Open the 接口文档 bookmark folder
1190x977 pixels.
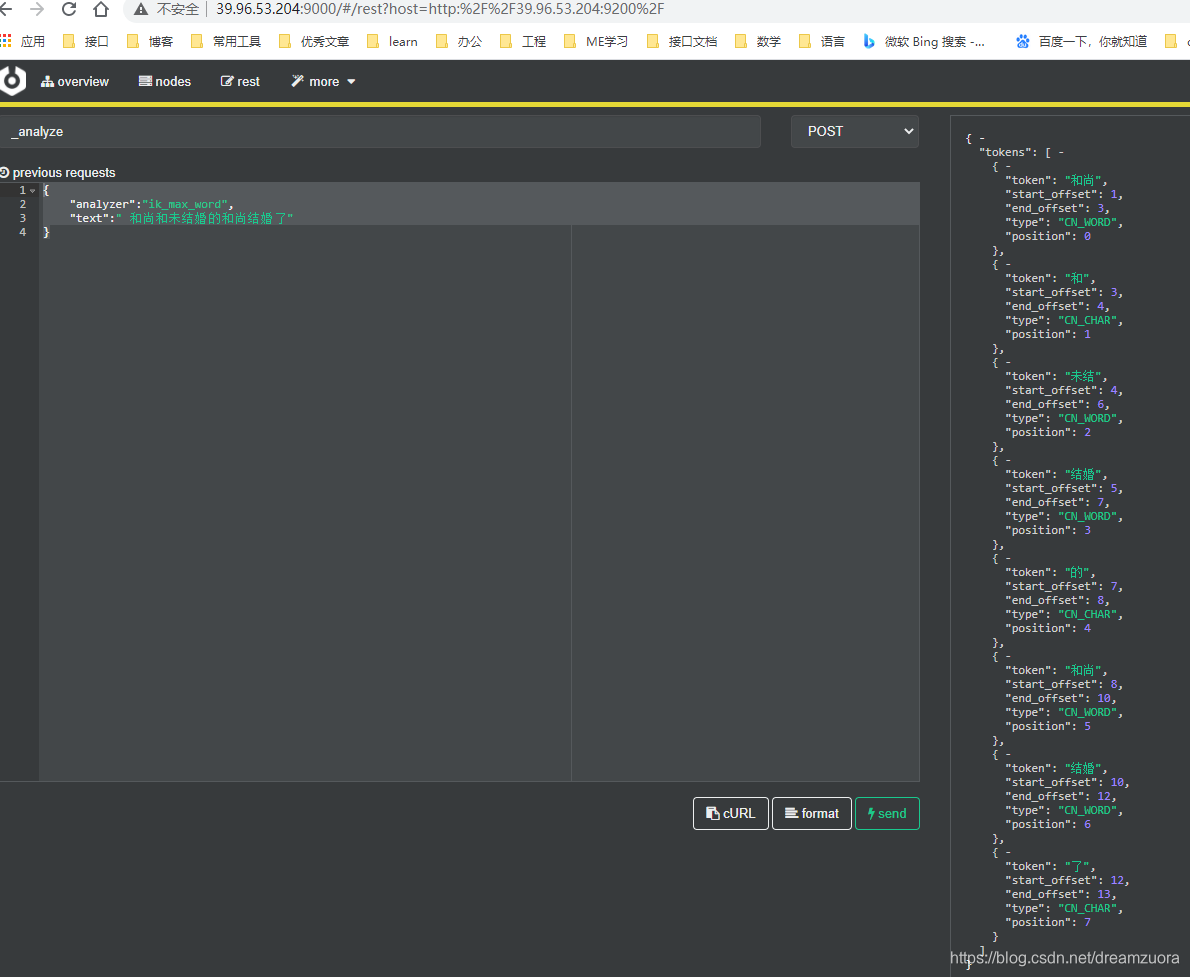pyautogui.click(x=682, y=41)
